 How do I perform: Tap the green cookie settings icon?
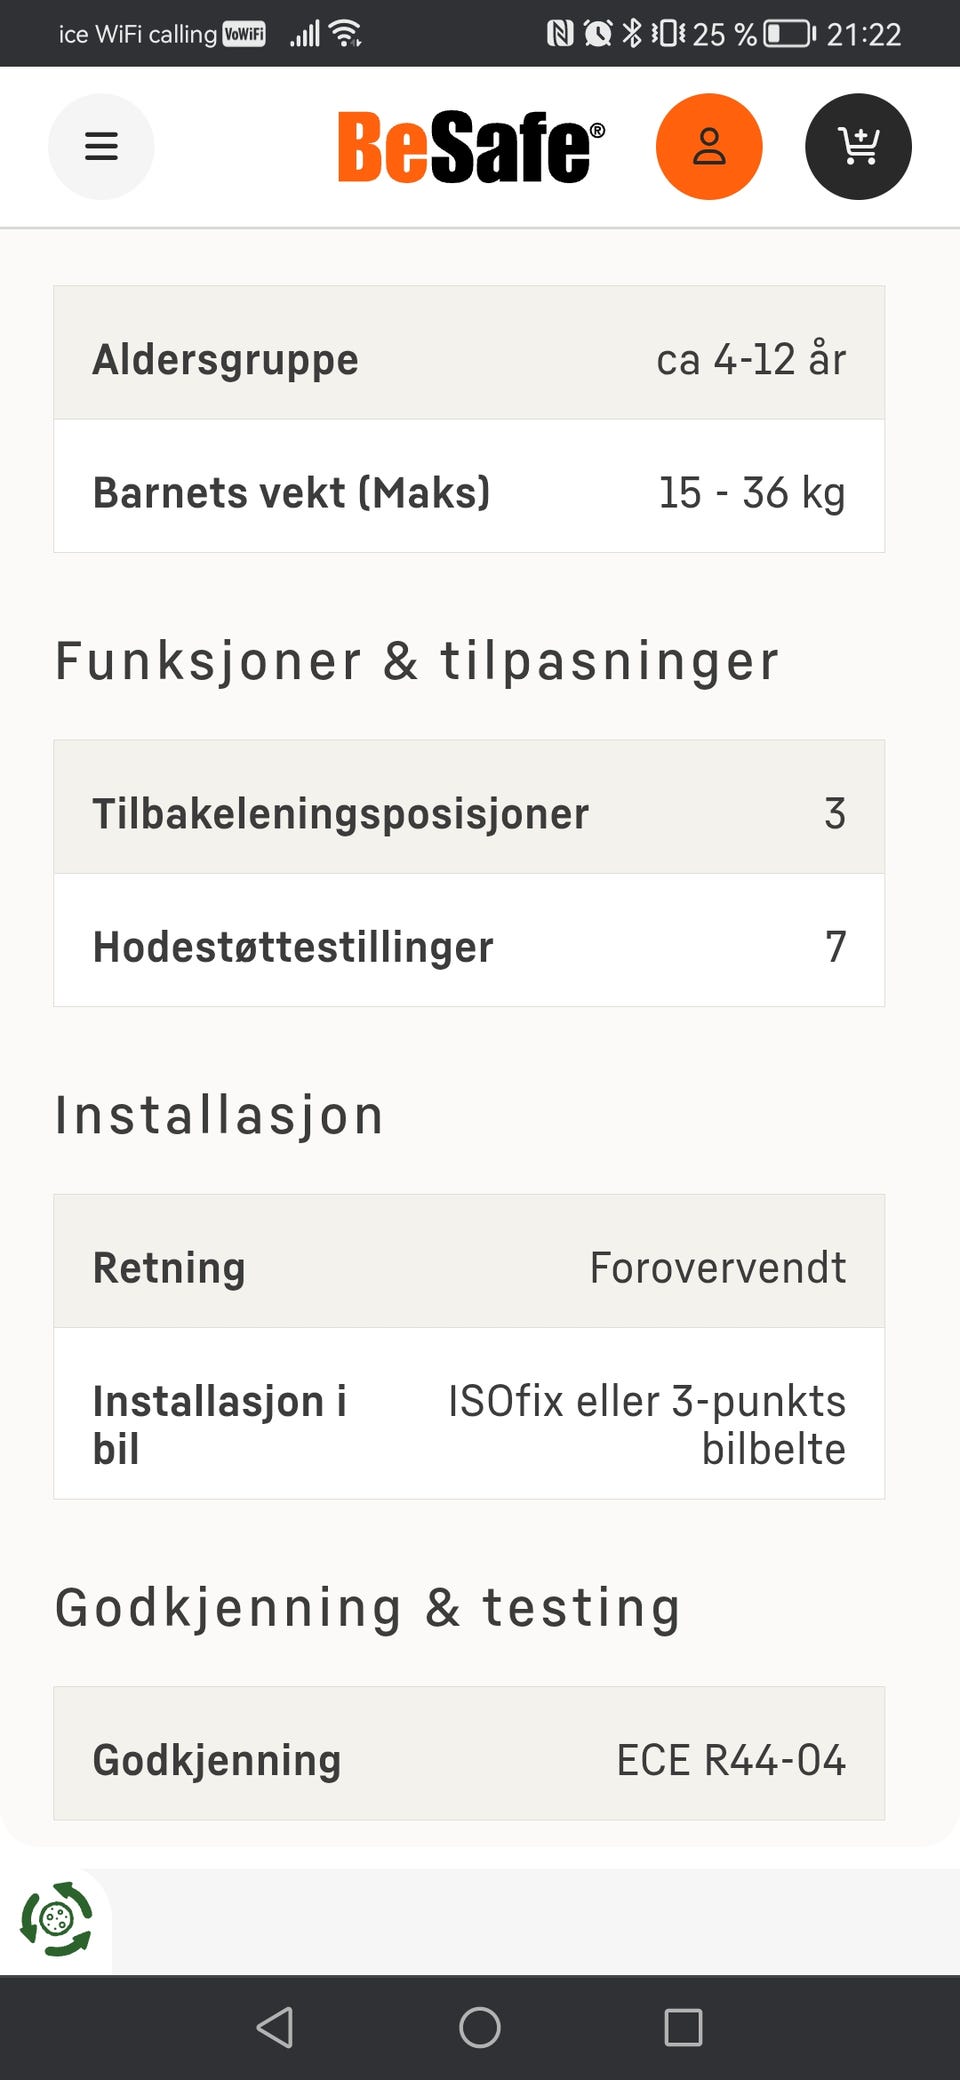(56, 1919)
